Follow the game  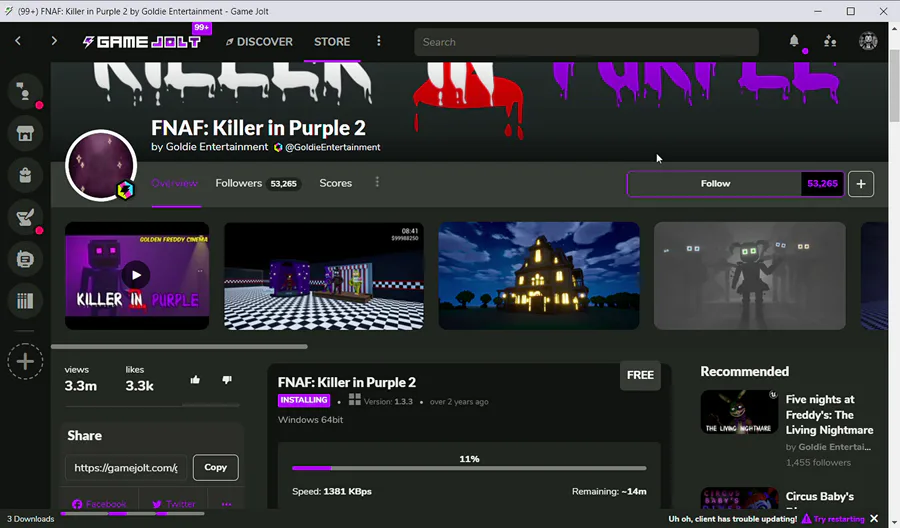(x=715, y=184)
